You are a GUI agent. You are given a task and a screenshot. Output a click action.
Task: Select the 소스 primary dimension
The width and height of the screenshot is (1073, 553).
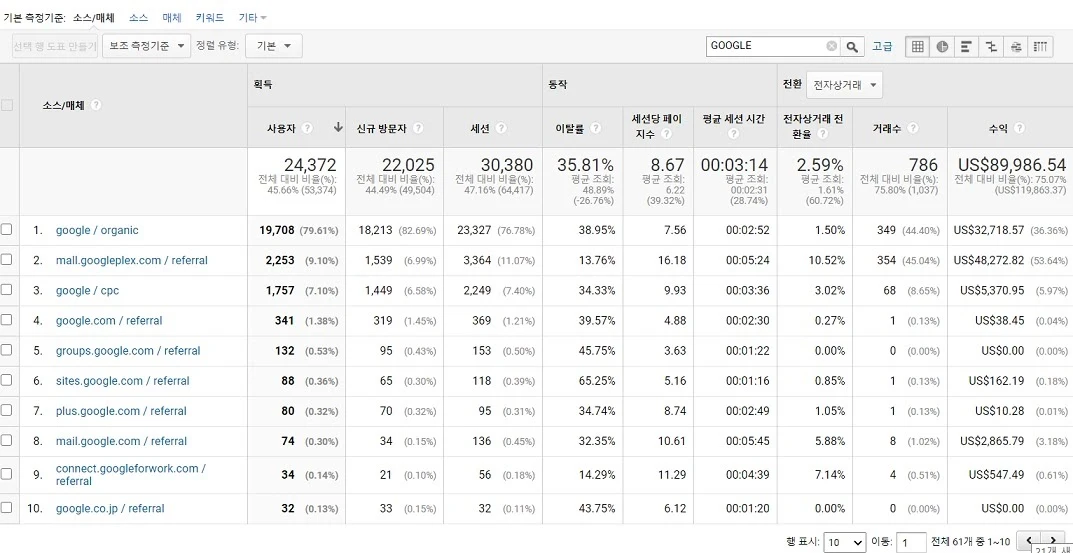(139, 18)
